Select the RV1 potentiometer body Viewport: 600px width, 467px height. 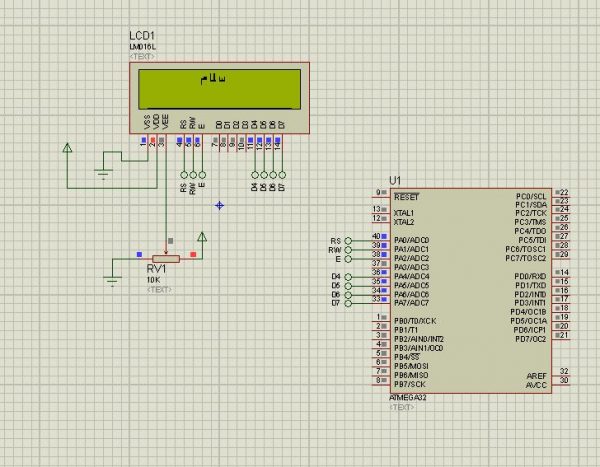166,259
